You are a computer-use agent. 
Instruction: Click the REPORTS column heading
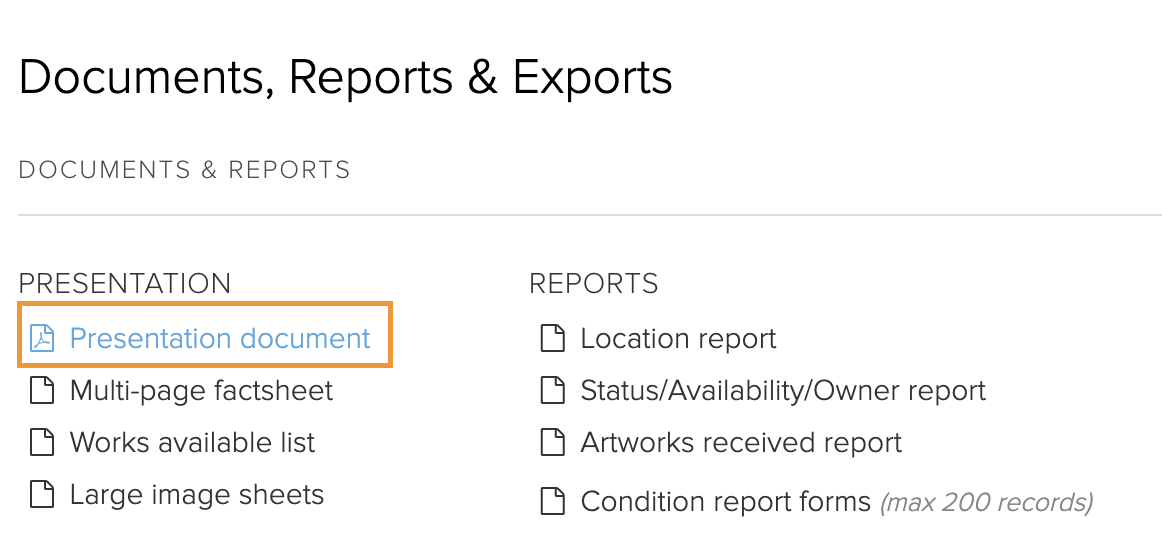pos(594,284)
